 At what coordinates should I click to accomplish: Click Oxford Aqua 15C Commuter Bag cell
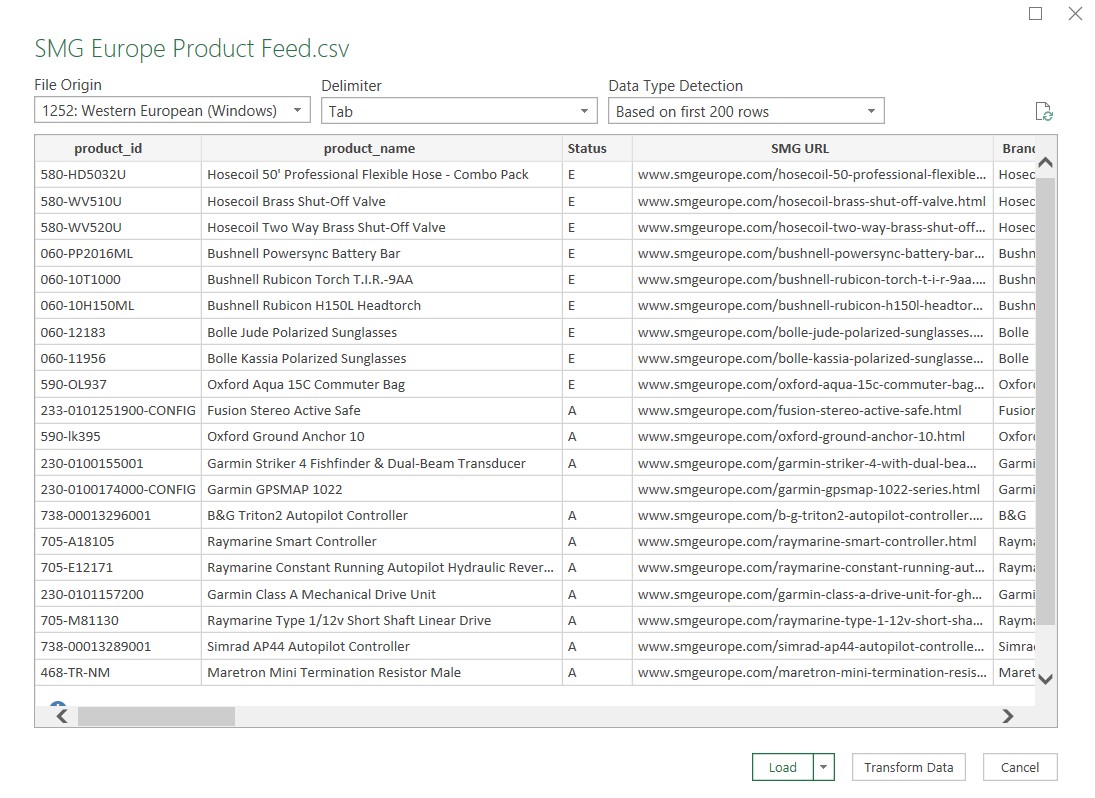381,385
